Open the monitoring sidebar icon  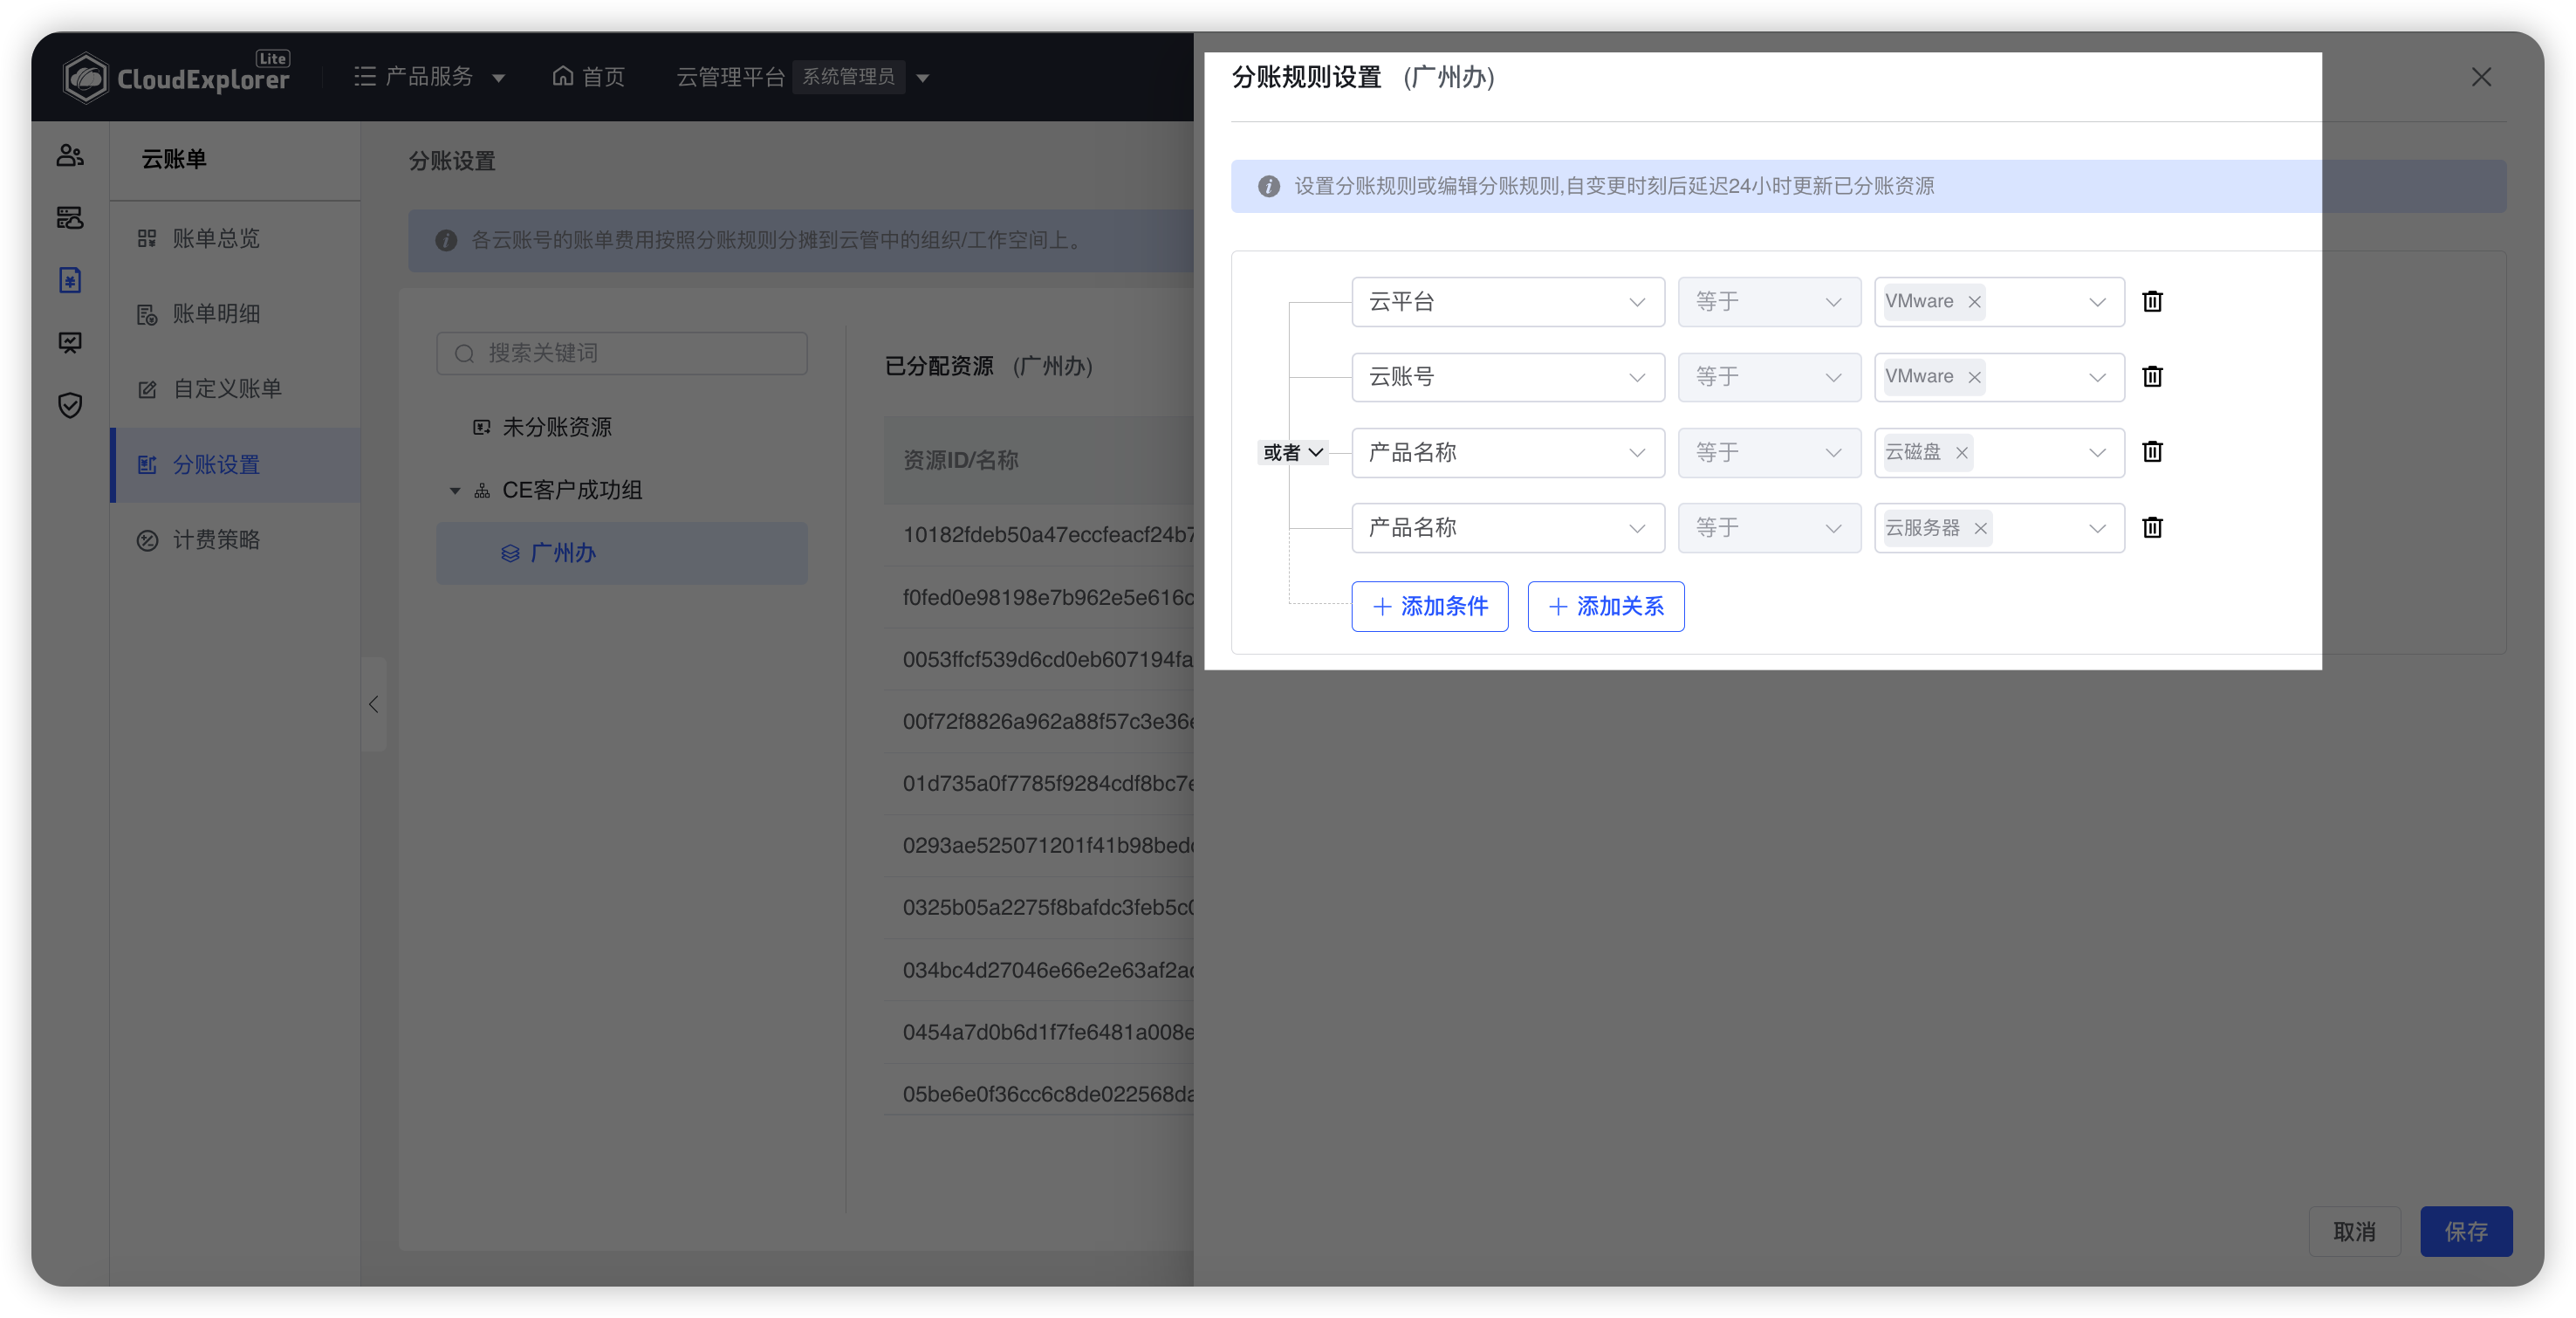[x=70, y=342]
